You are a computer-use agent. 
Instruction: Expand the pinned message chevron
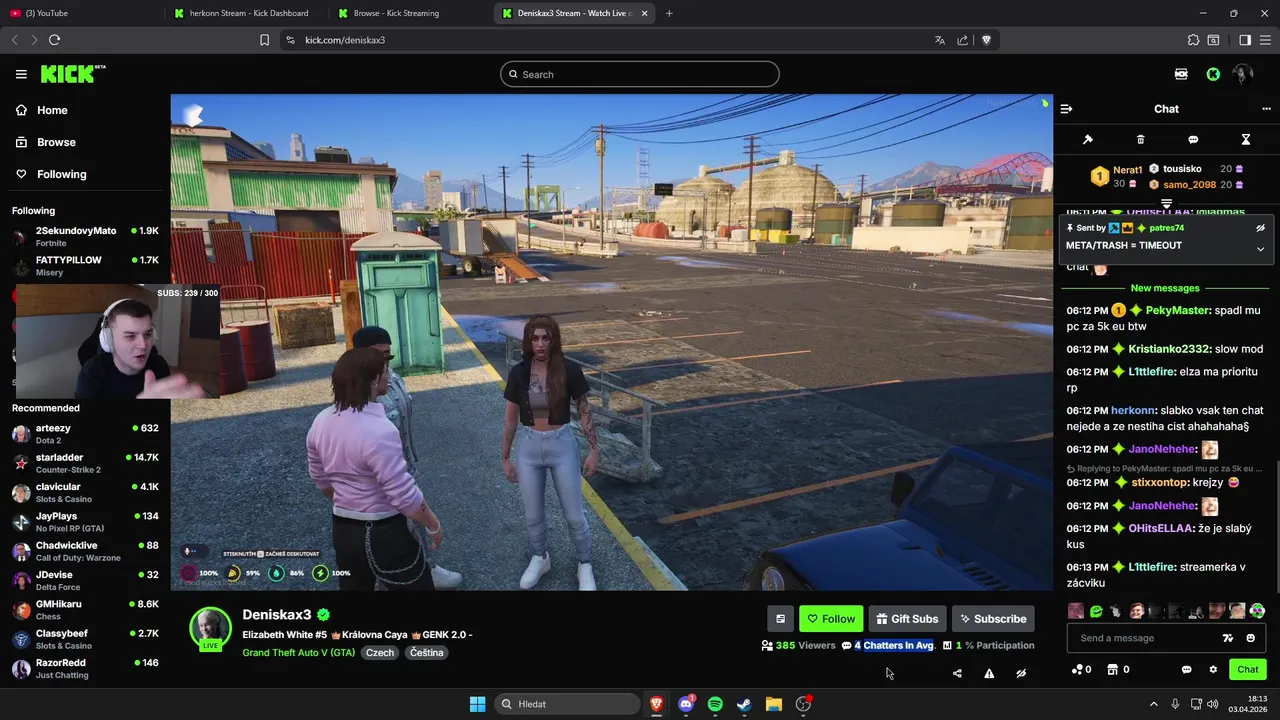tap(1260, 249)
